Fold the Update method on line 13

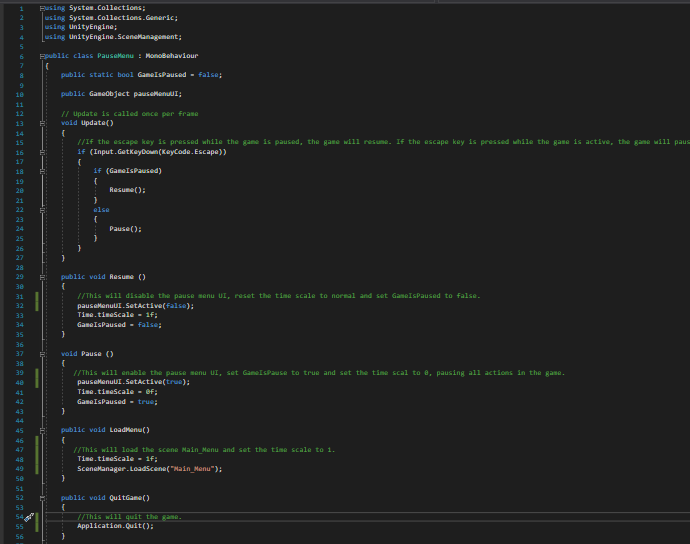point(43,123)
